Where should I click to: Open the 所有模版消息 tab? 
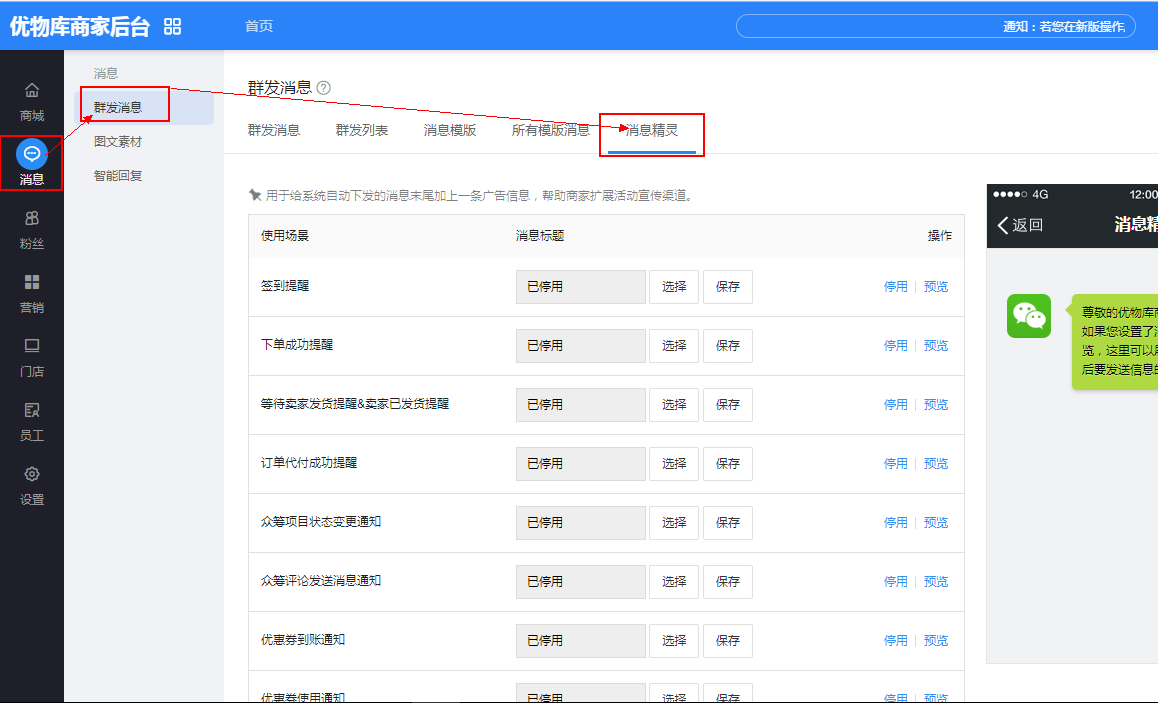(x=550, y=130)
